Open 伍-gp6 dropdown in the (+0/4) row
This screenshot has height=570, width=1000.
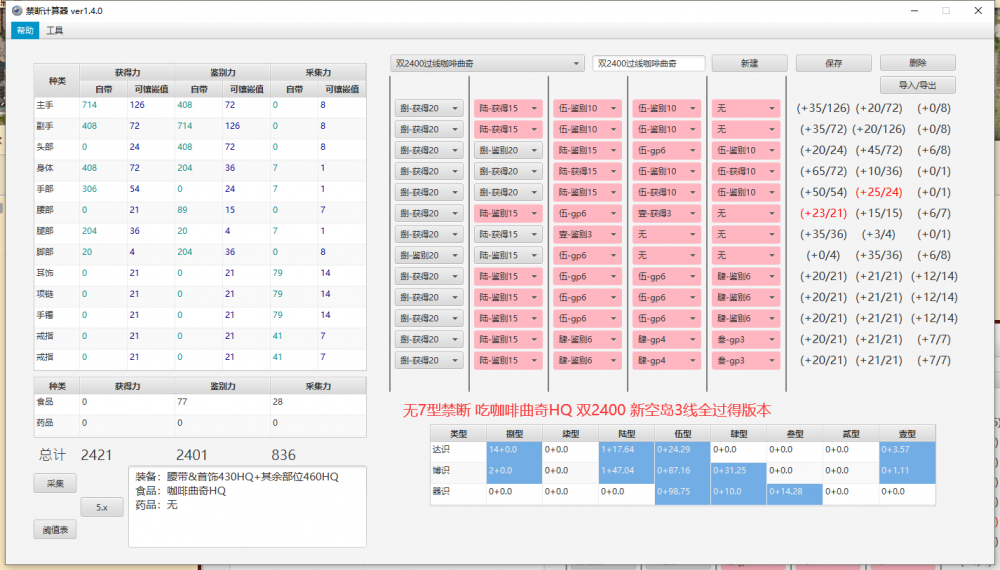click(x=587, y=256)
